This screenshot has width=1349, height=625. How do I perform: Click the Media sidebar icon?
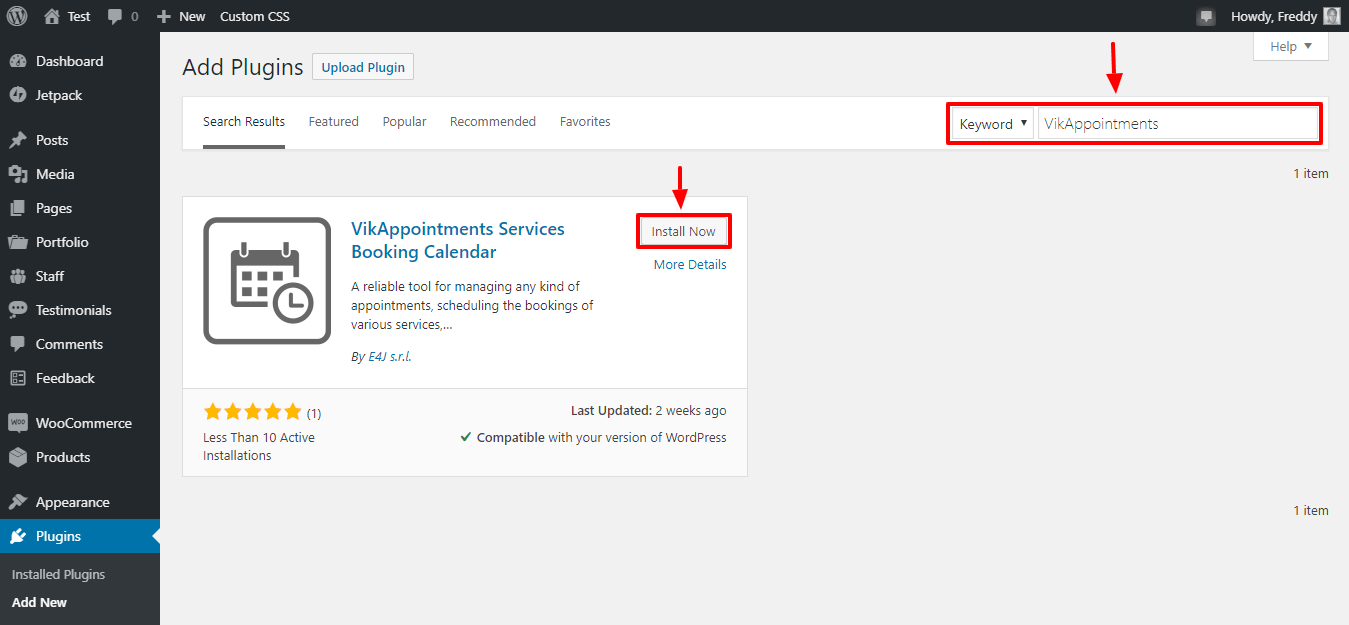tap(18, 174)
